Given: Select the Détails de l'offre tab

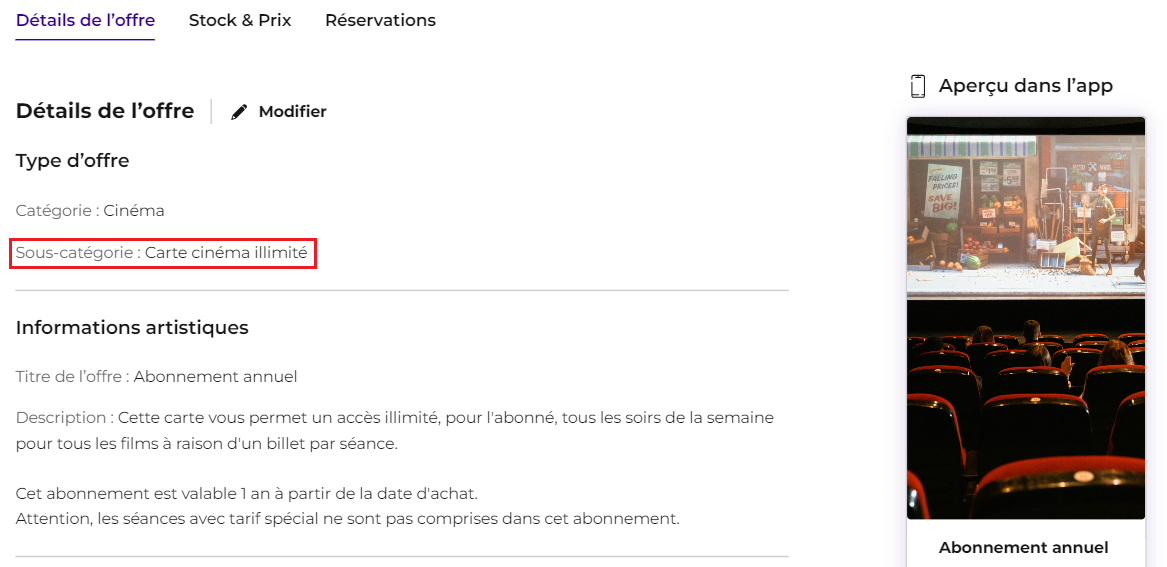Looking at the screenshot, I should pos(85,20).
